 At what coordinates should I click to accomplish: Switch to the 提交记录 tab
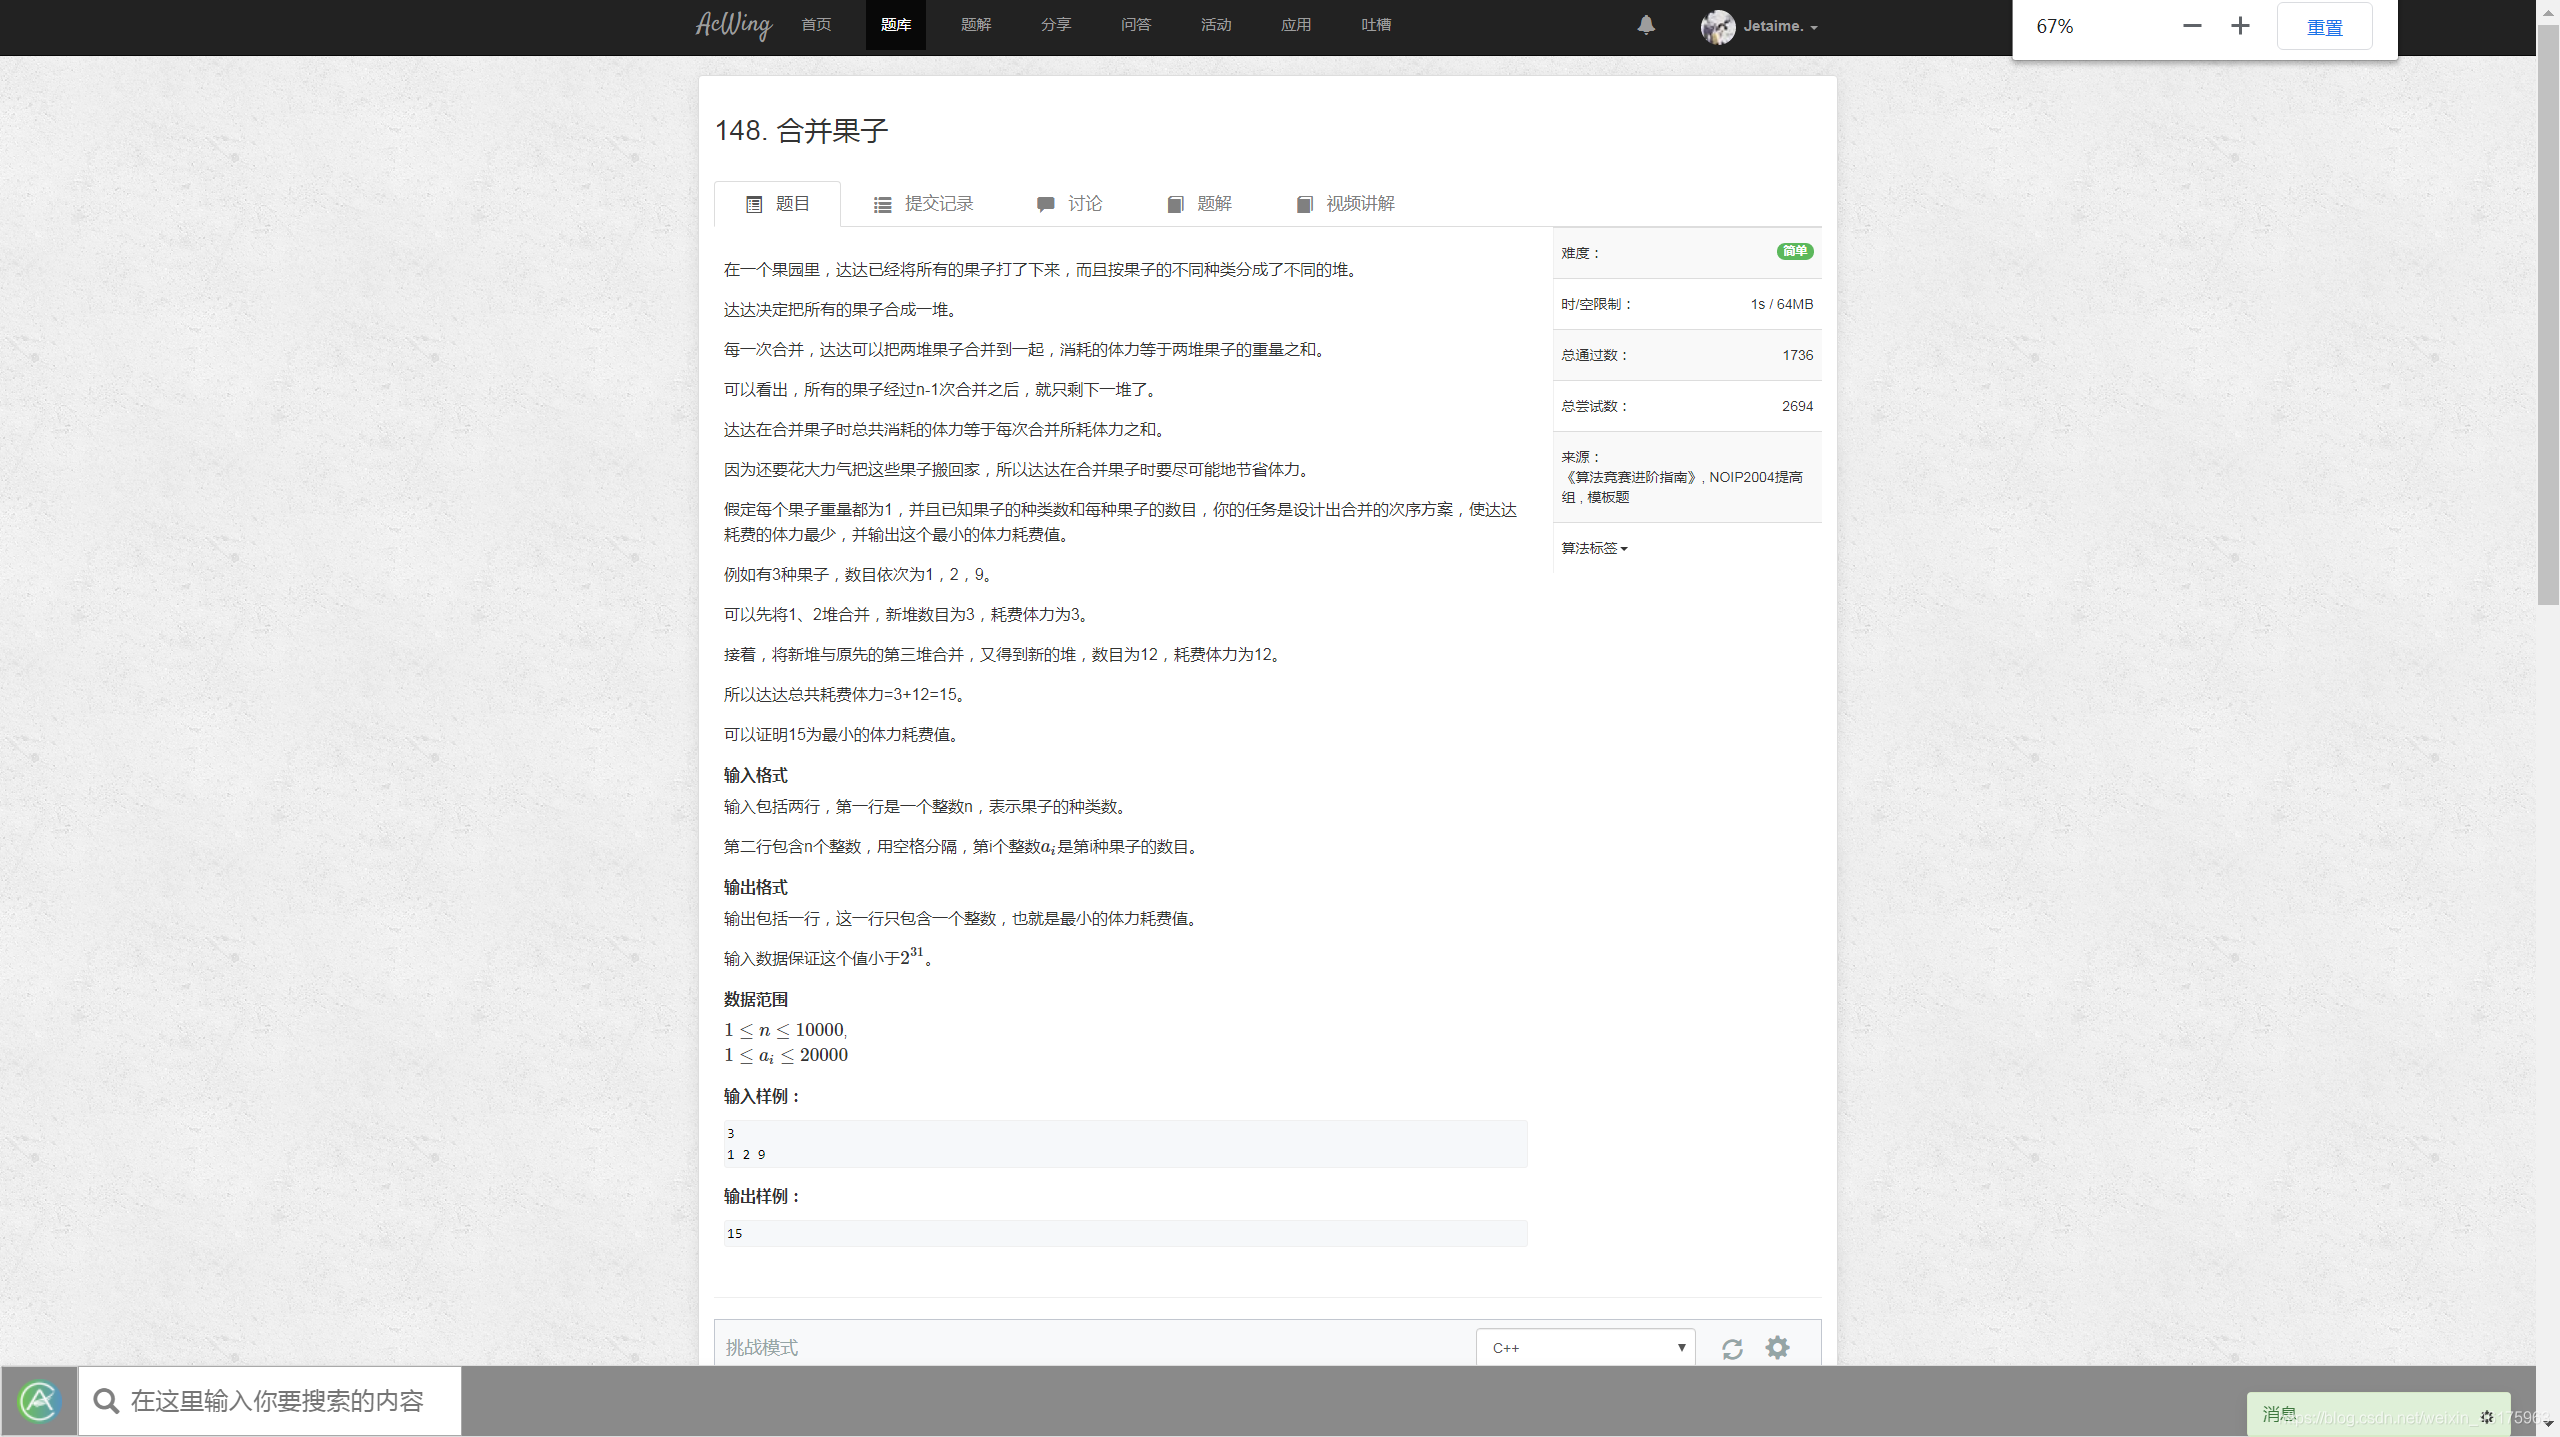(938, 203)
